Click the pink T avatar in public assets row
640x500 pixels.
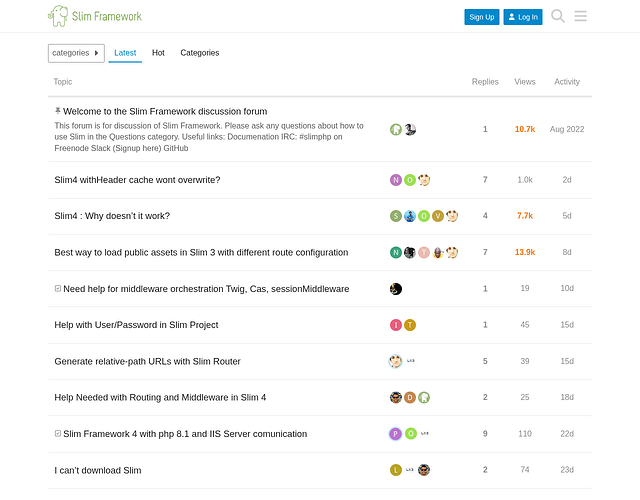point(424,252)
